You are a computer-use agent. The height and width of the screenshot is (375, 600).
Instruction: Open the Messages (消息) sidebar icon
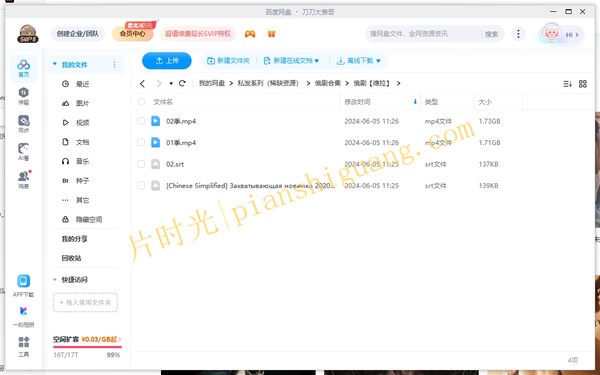click(x=24, y=180)
